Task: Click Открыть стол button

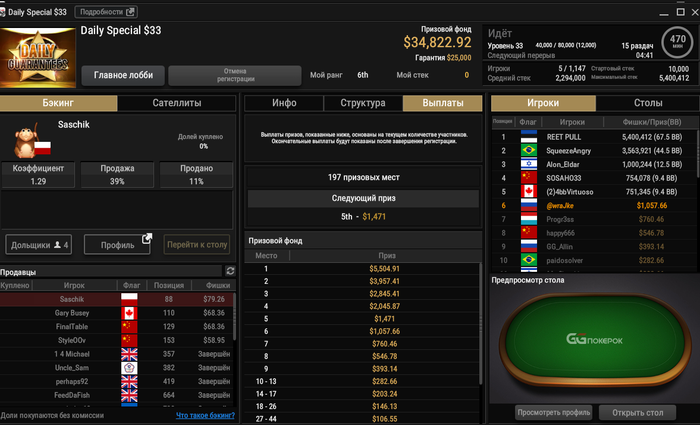Action: pos(638,412)
